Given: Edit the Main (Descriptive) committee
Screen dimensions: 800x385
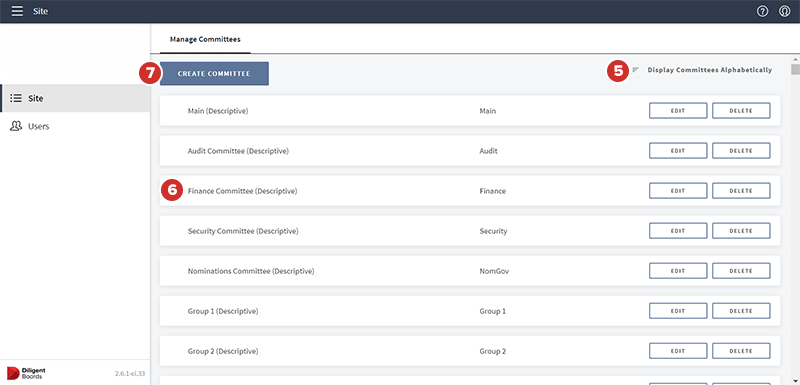Looking at the screenshot, I should pos(678,111).
